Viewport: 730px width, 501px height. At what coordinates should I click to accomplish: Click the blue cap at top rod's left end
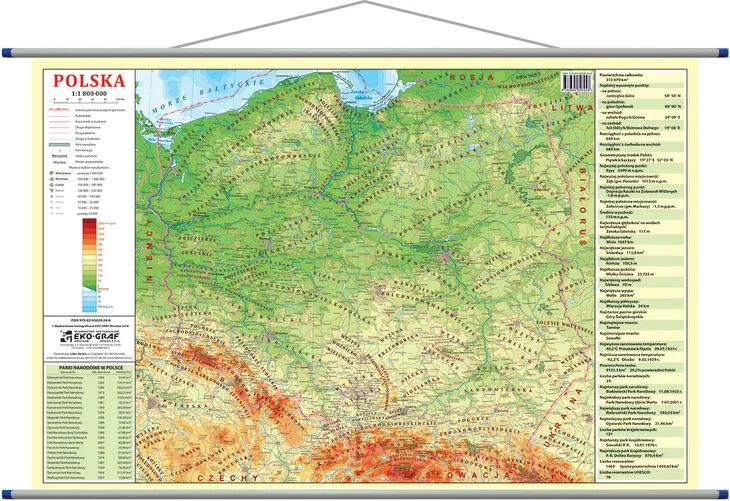point(7,52)
